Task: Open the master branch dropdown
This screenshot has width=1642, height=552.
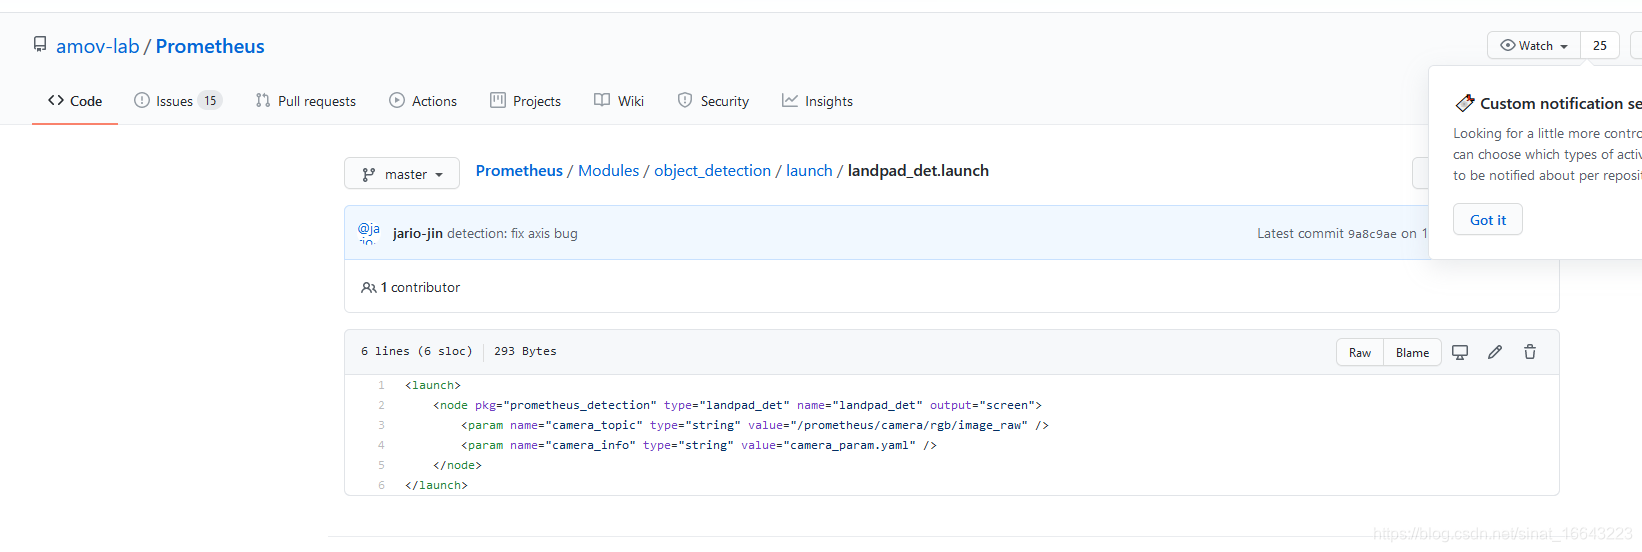Action: click(x=402, y=173)
